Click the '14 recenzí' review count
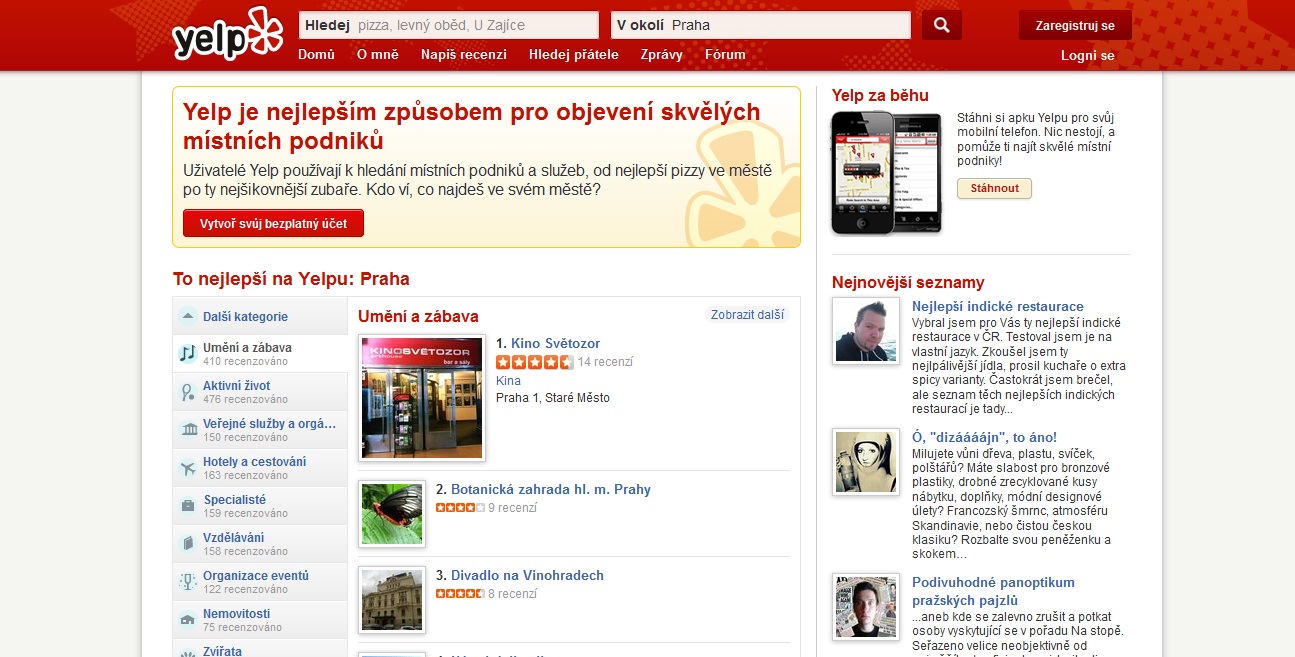 [605, 362]
